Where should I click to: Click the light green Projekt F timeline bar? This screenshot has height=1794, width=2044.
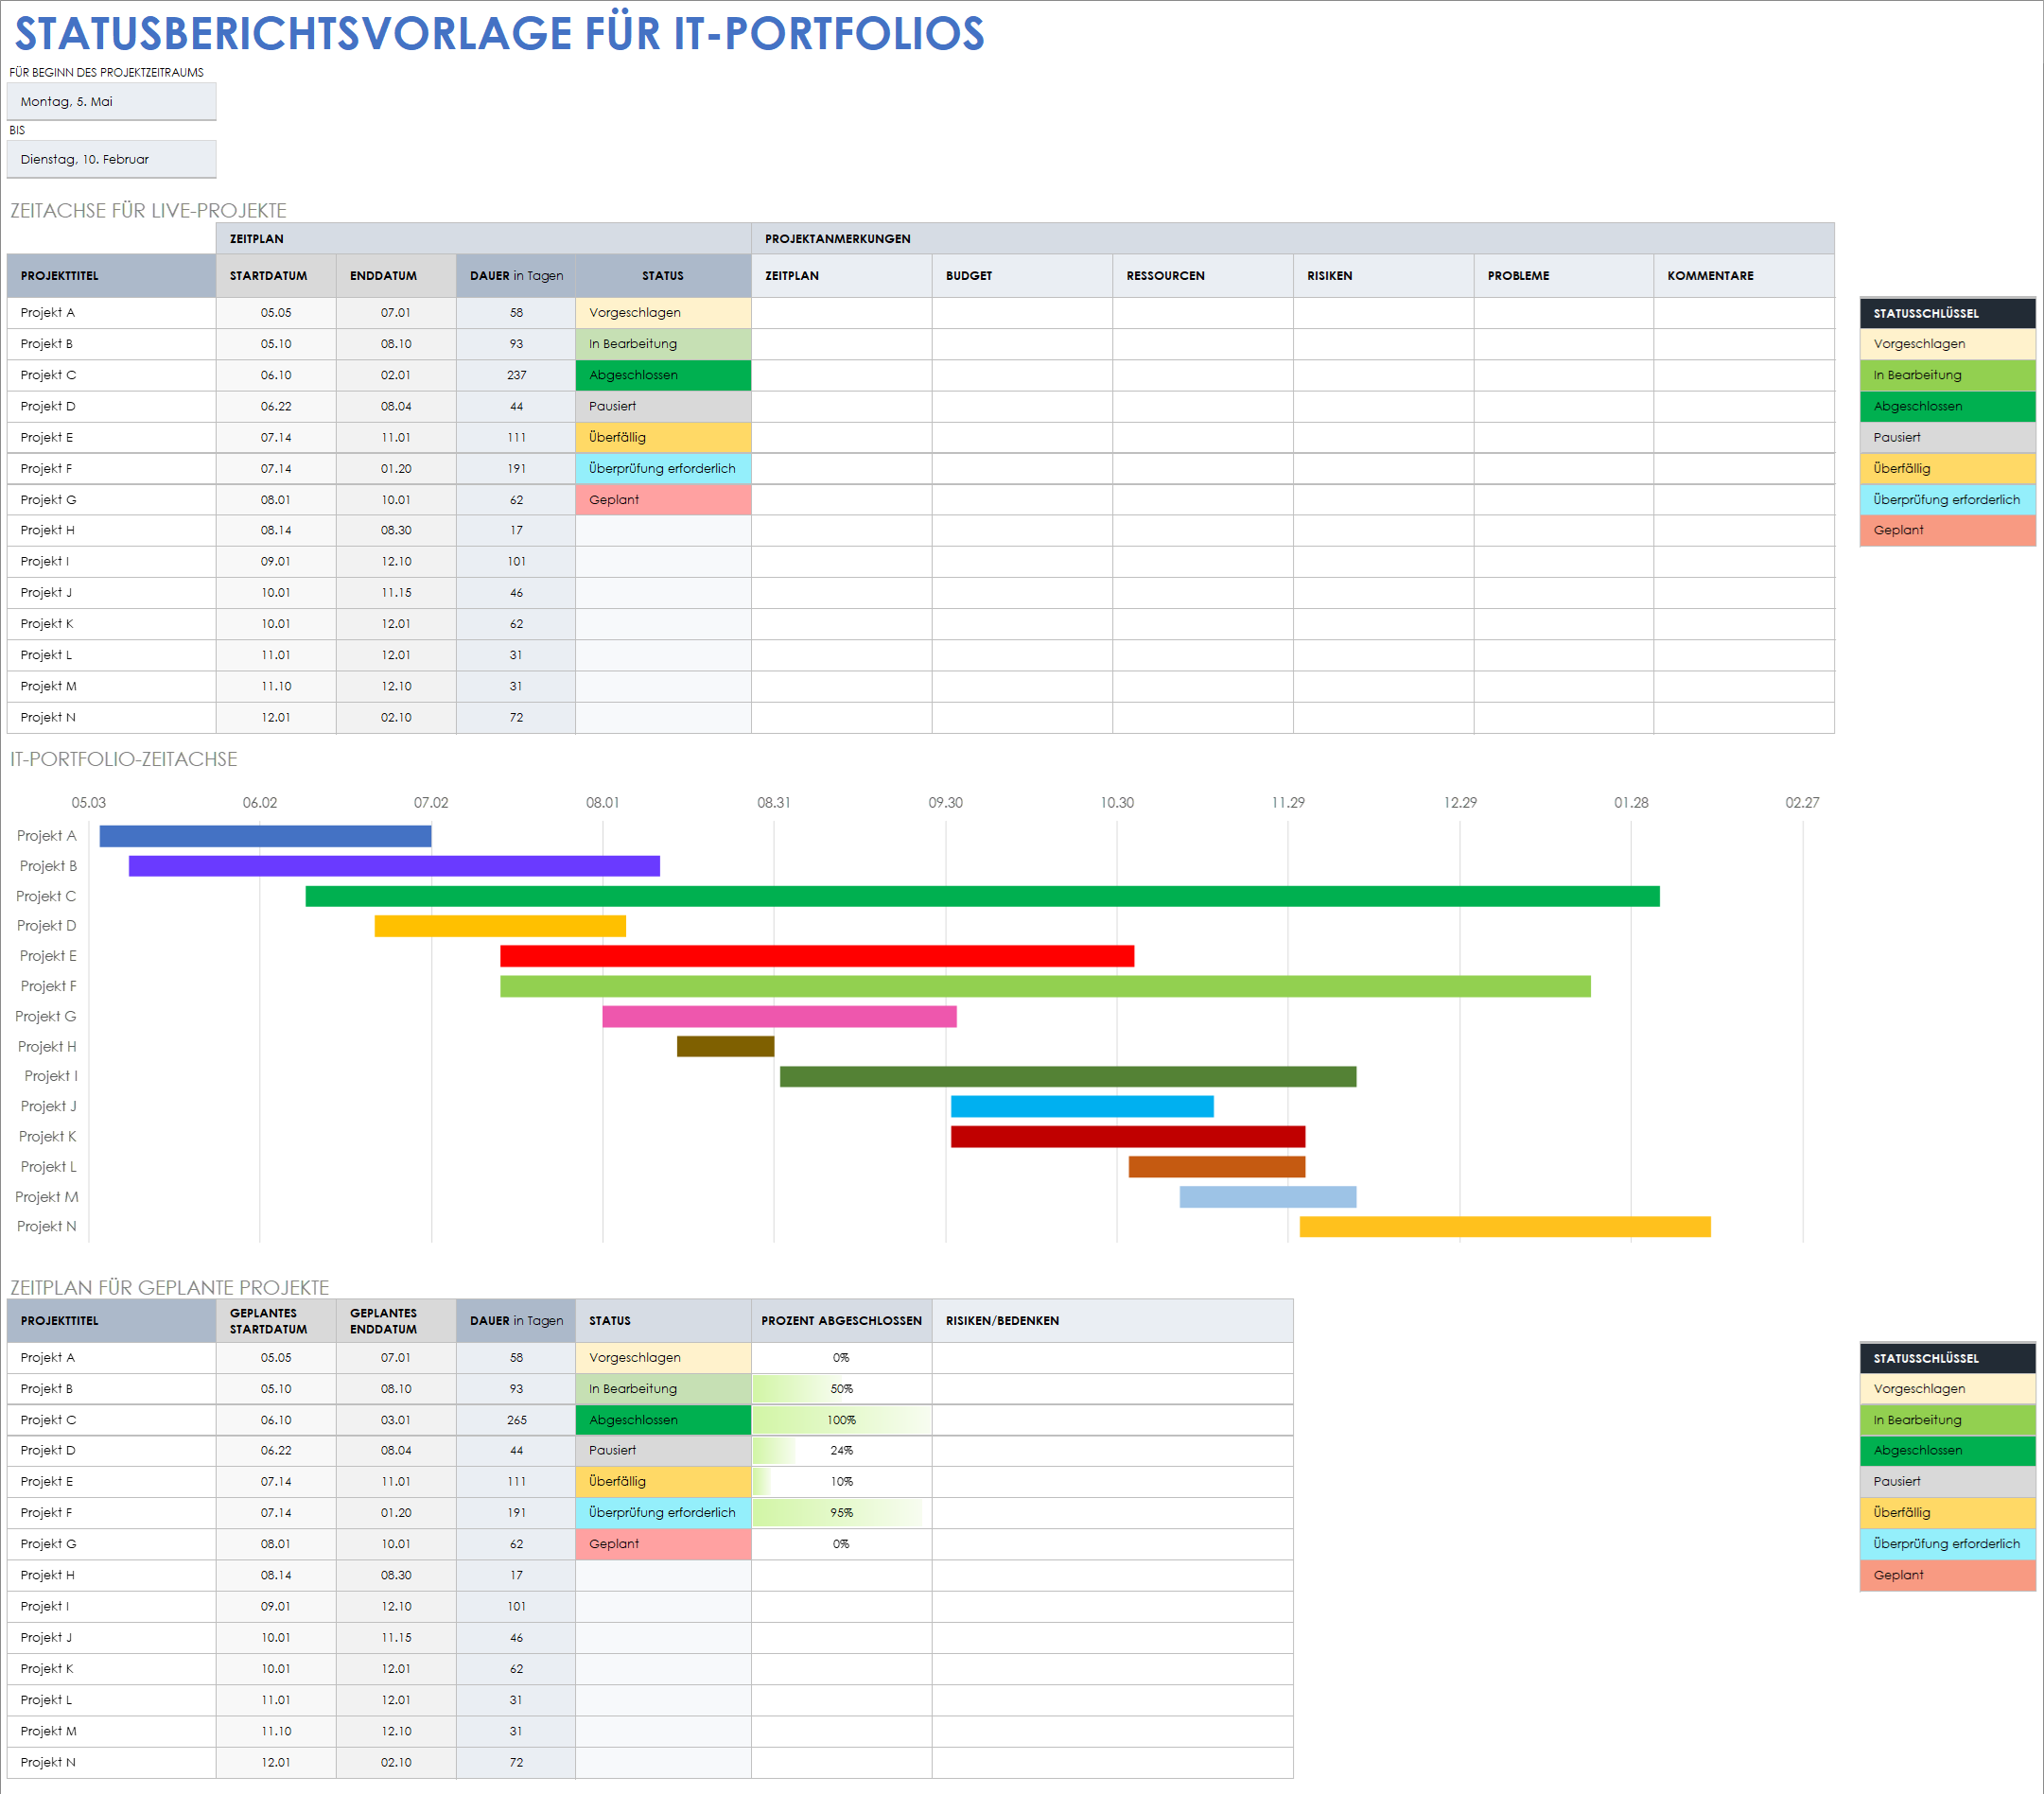(1045, 986)
